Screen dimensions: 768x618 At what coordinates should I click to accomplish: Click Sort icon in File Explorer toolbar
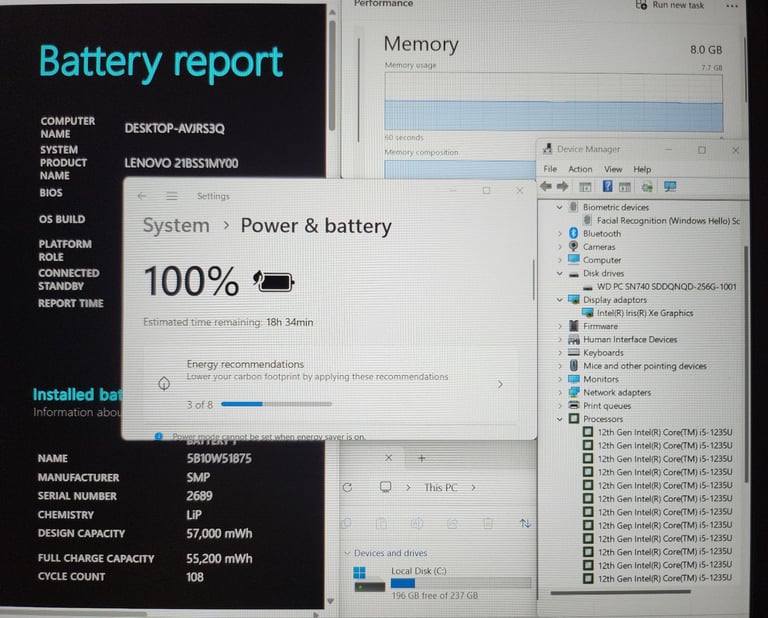525,523
